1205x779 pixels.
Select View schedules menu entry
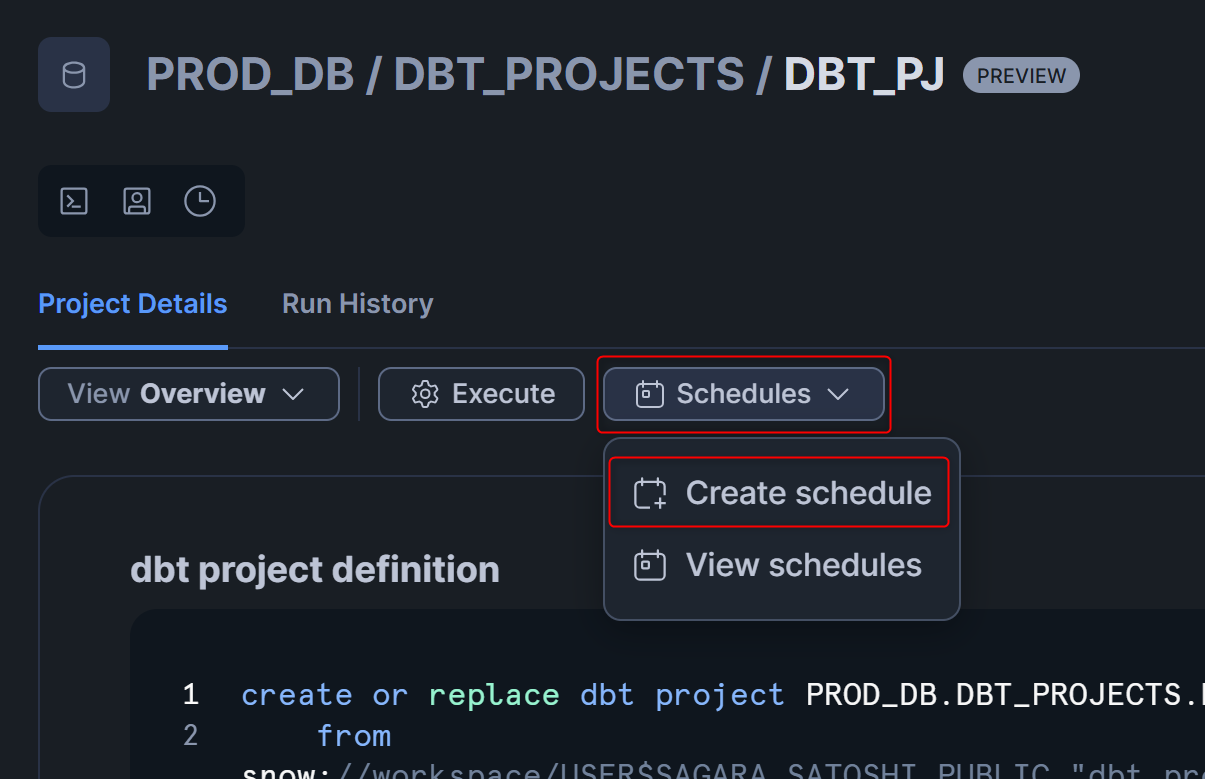803,565
